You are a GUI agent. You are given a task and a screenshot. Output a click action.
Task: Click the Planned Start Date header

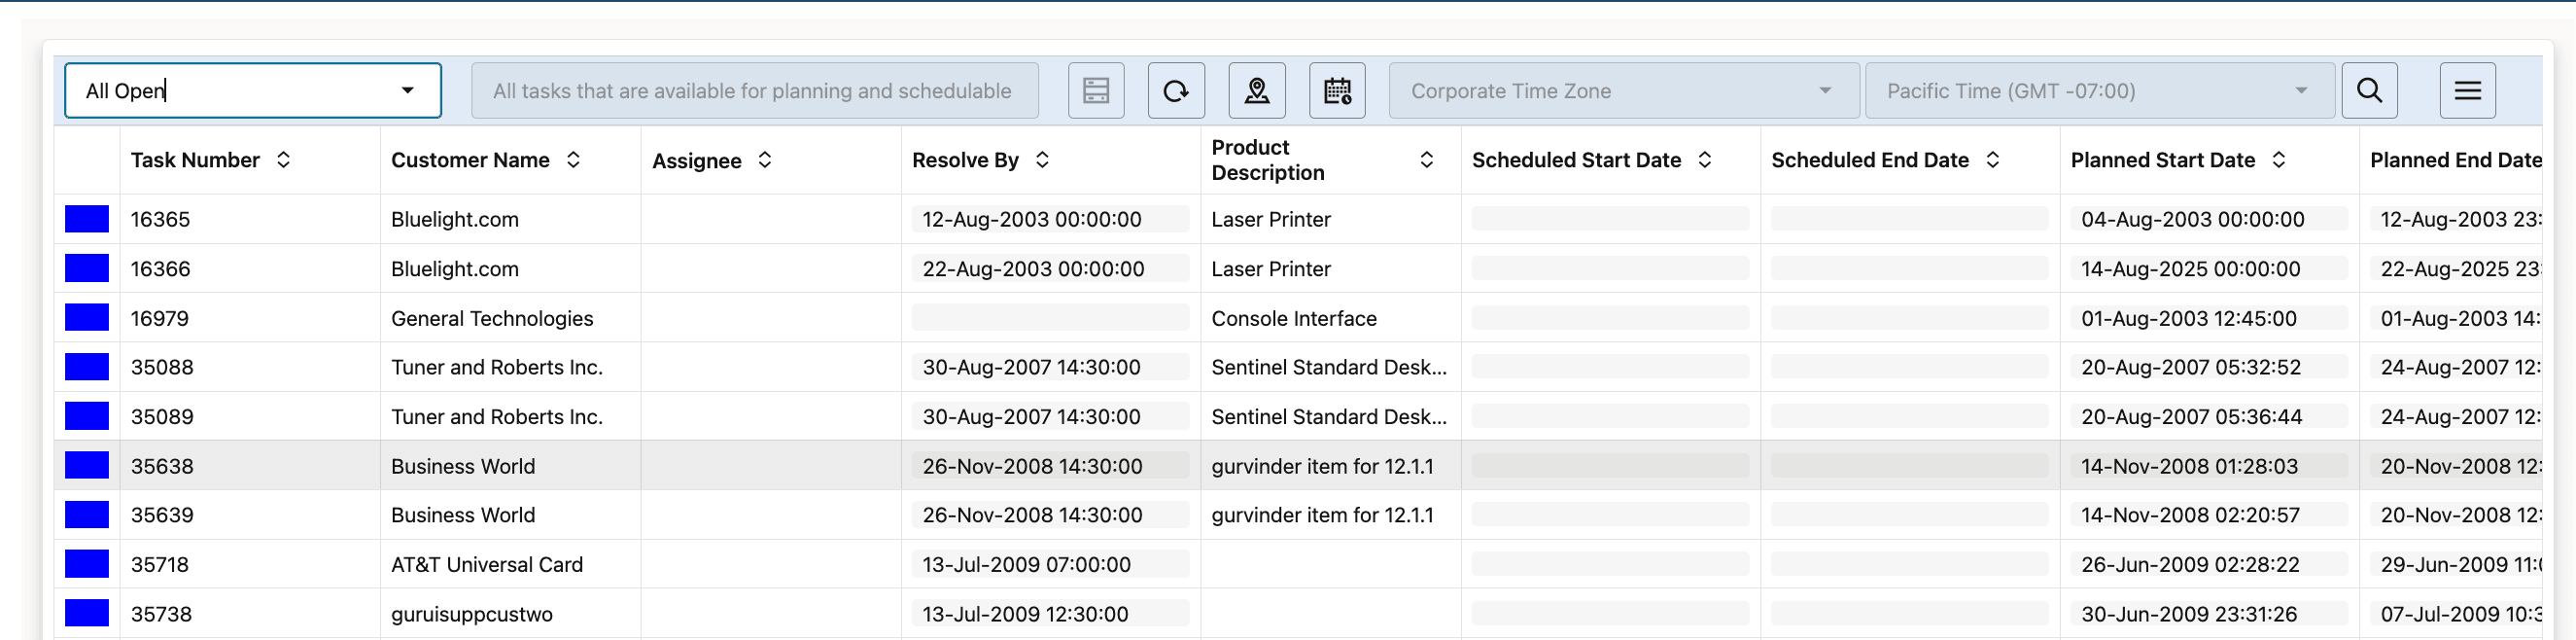click(x=2162, y=160)
